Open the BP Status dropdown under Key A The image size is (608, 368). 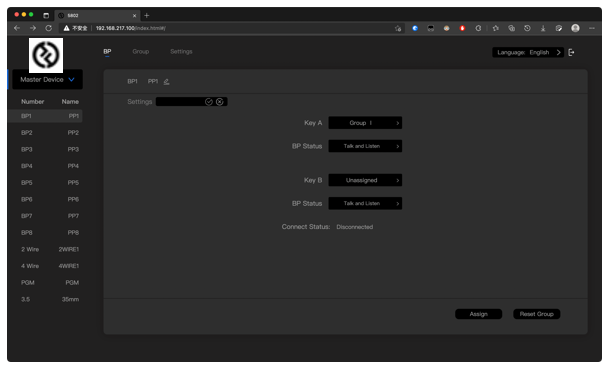point(365,146)
